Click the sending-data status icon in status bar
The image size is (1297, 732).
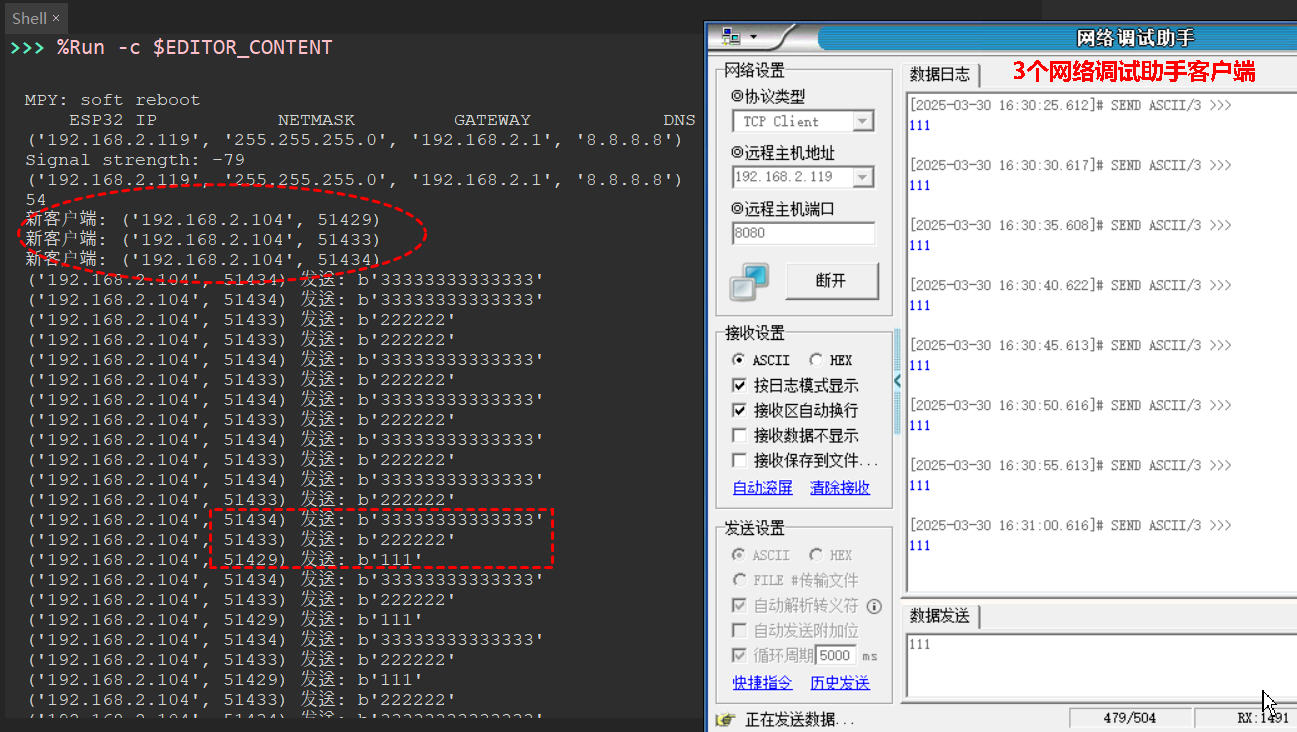pos(726,719)
